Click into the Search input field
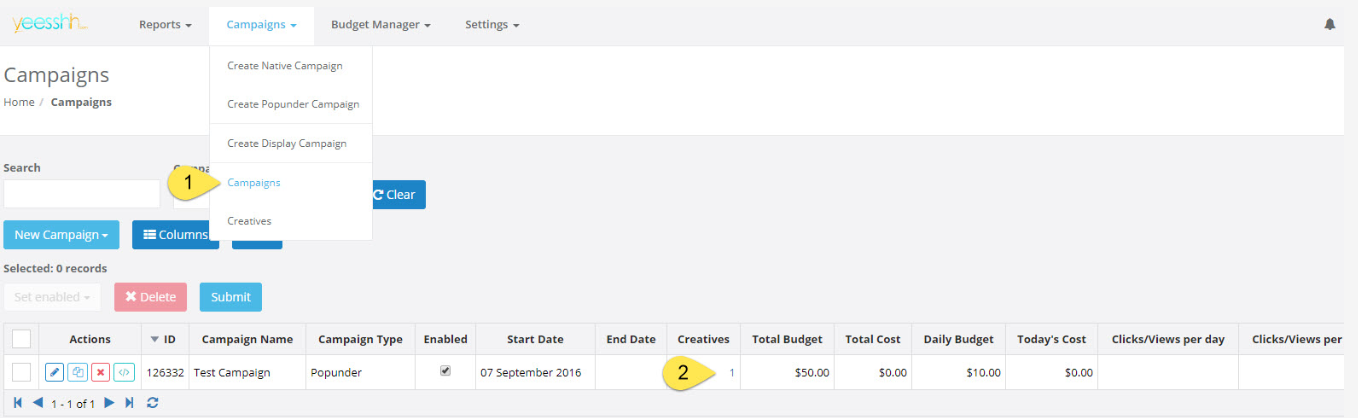 pyautogui.click(x=82, y=194)
